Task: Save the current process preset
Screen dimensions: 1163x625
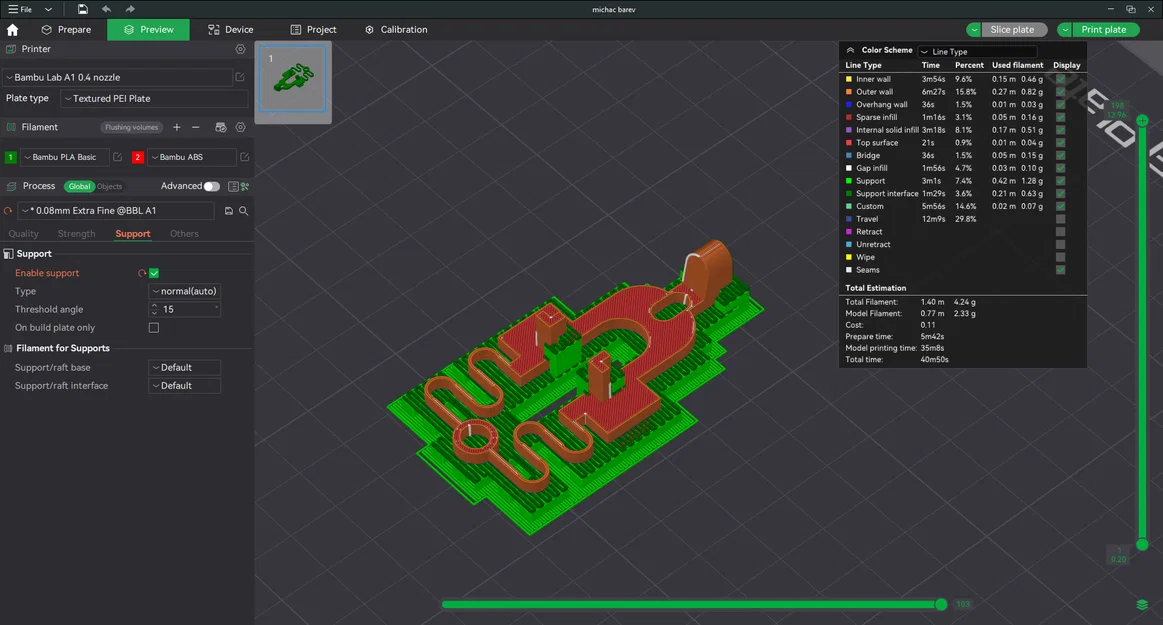Action: tap(228, 211)
